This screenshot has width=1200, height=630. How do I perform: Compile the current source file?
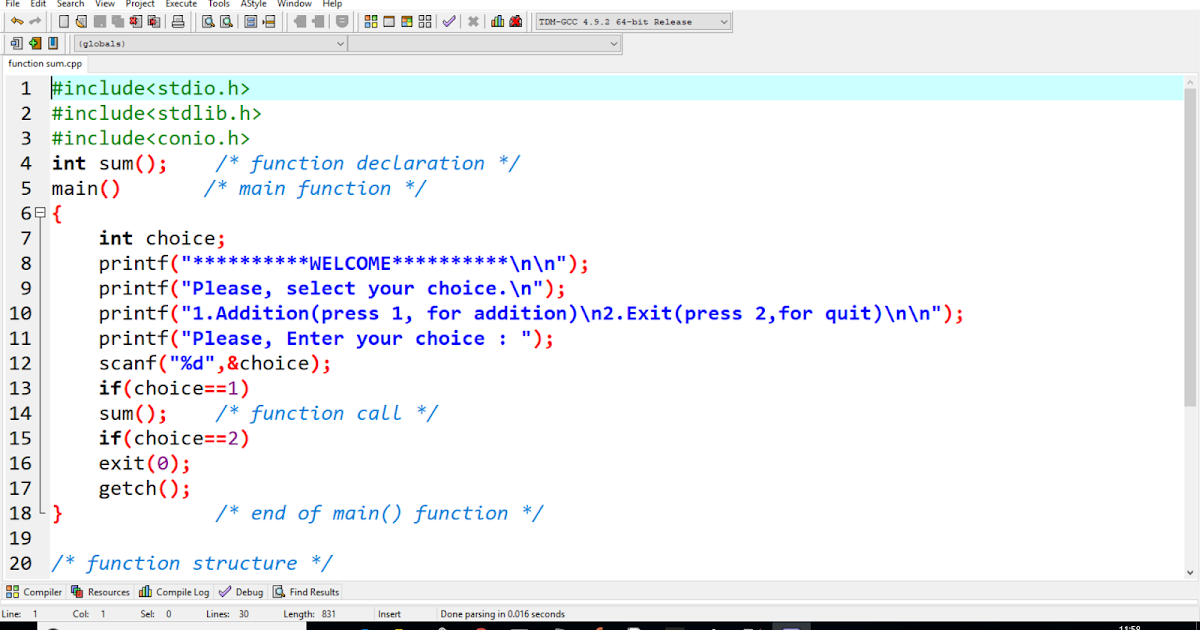(x=371, y=21)
